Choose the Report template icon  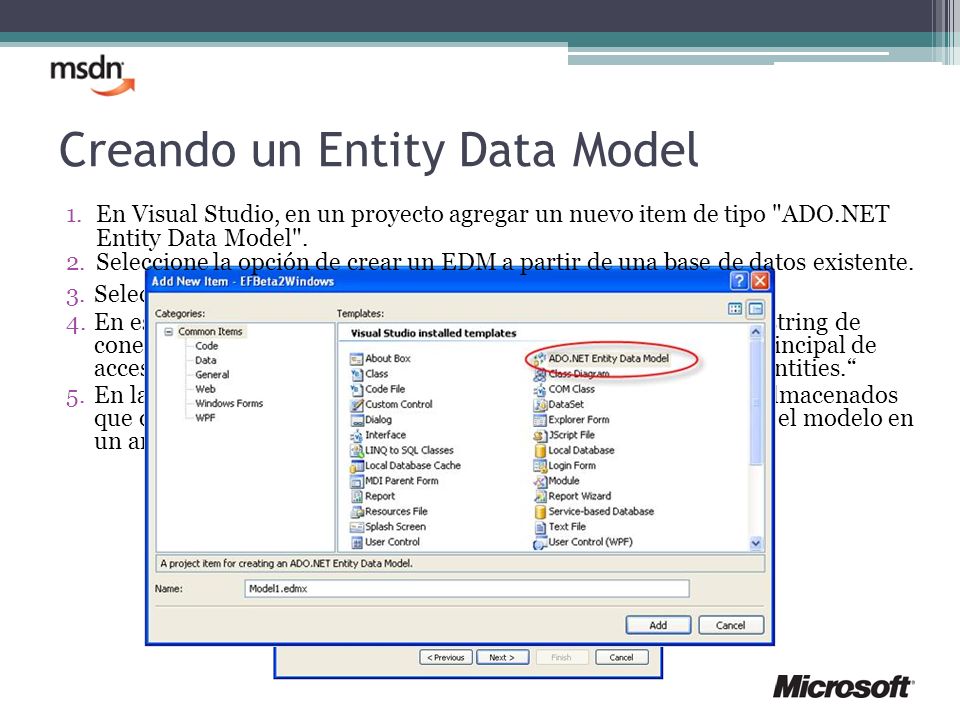pos(356,497)
